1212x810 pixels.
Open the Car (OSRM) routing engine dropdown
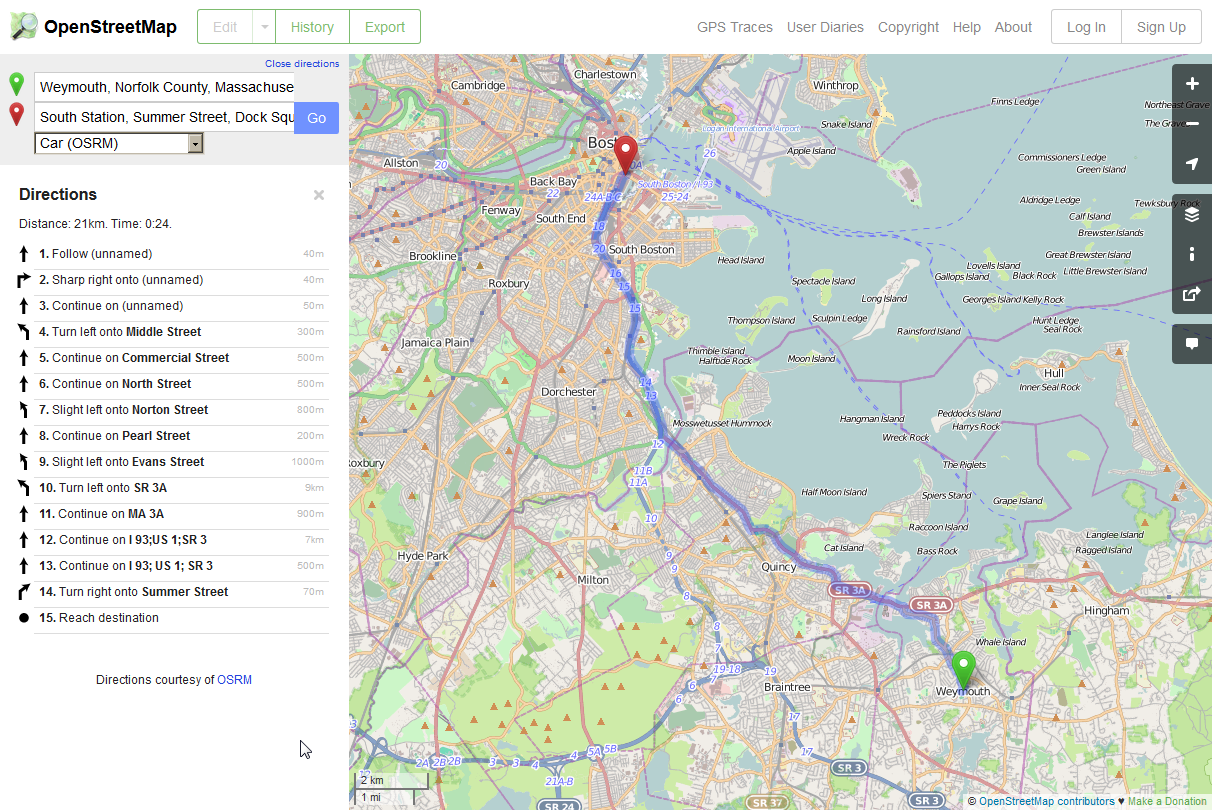tap(120, 144)
